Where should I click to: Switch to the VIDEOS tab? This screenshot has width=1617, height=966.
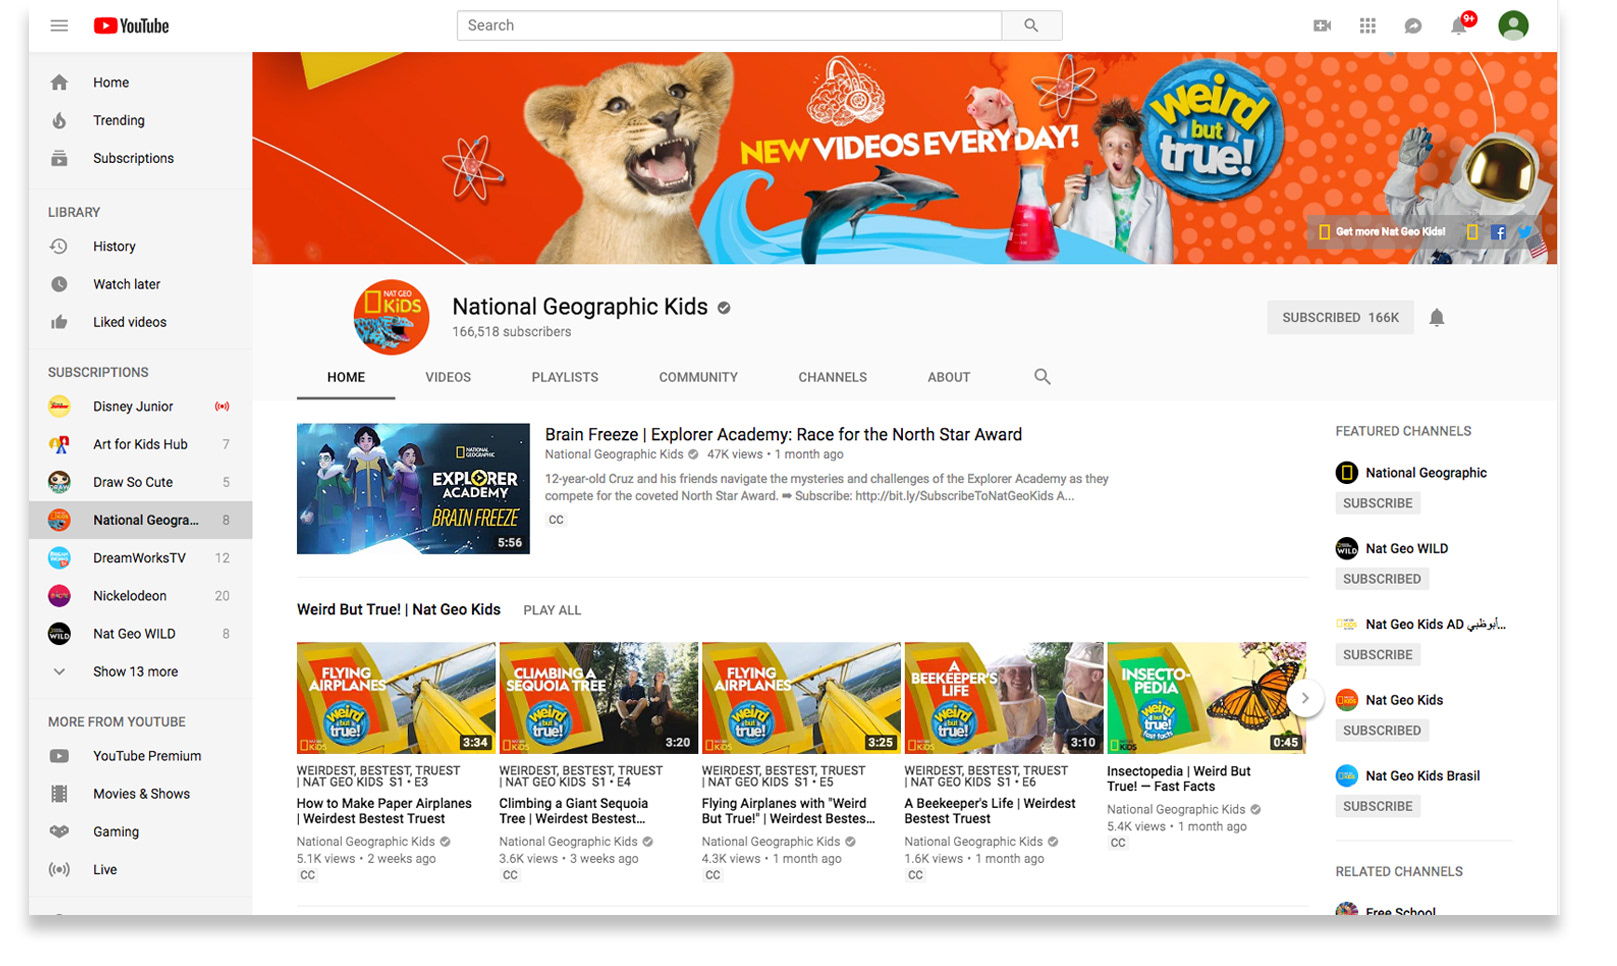pyautogui.click(x=448, y=377)
